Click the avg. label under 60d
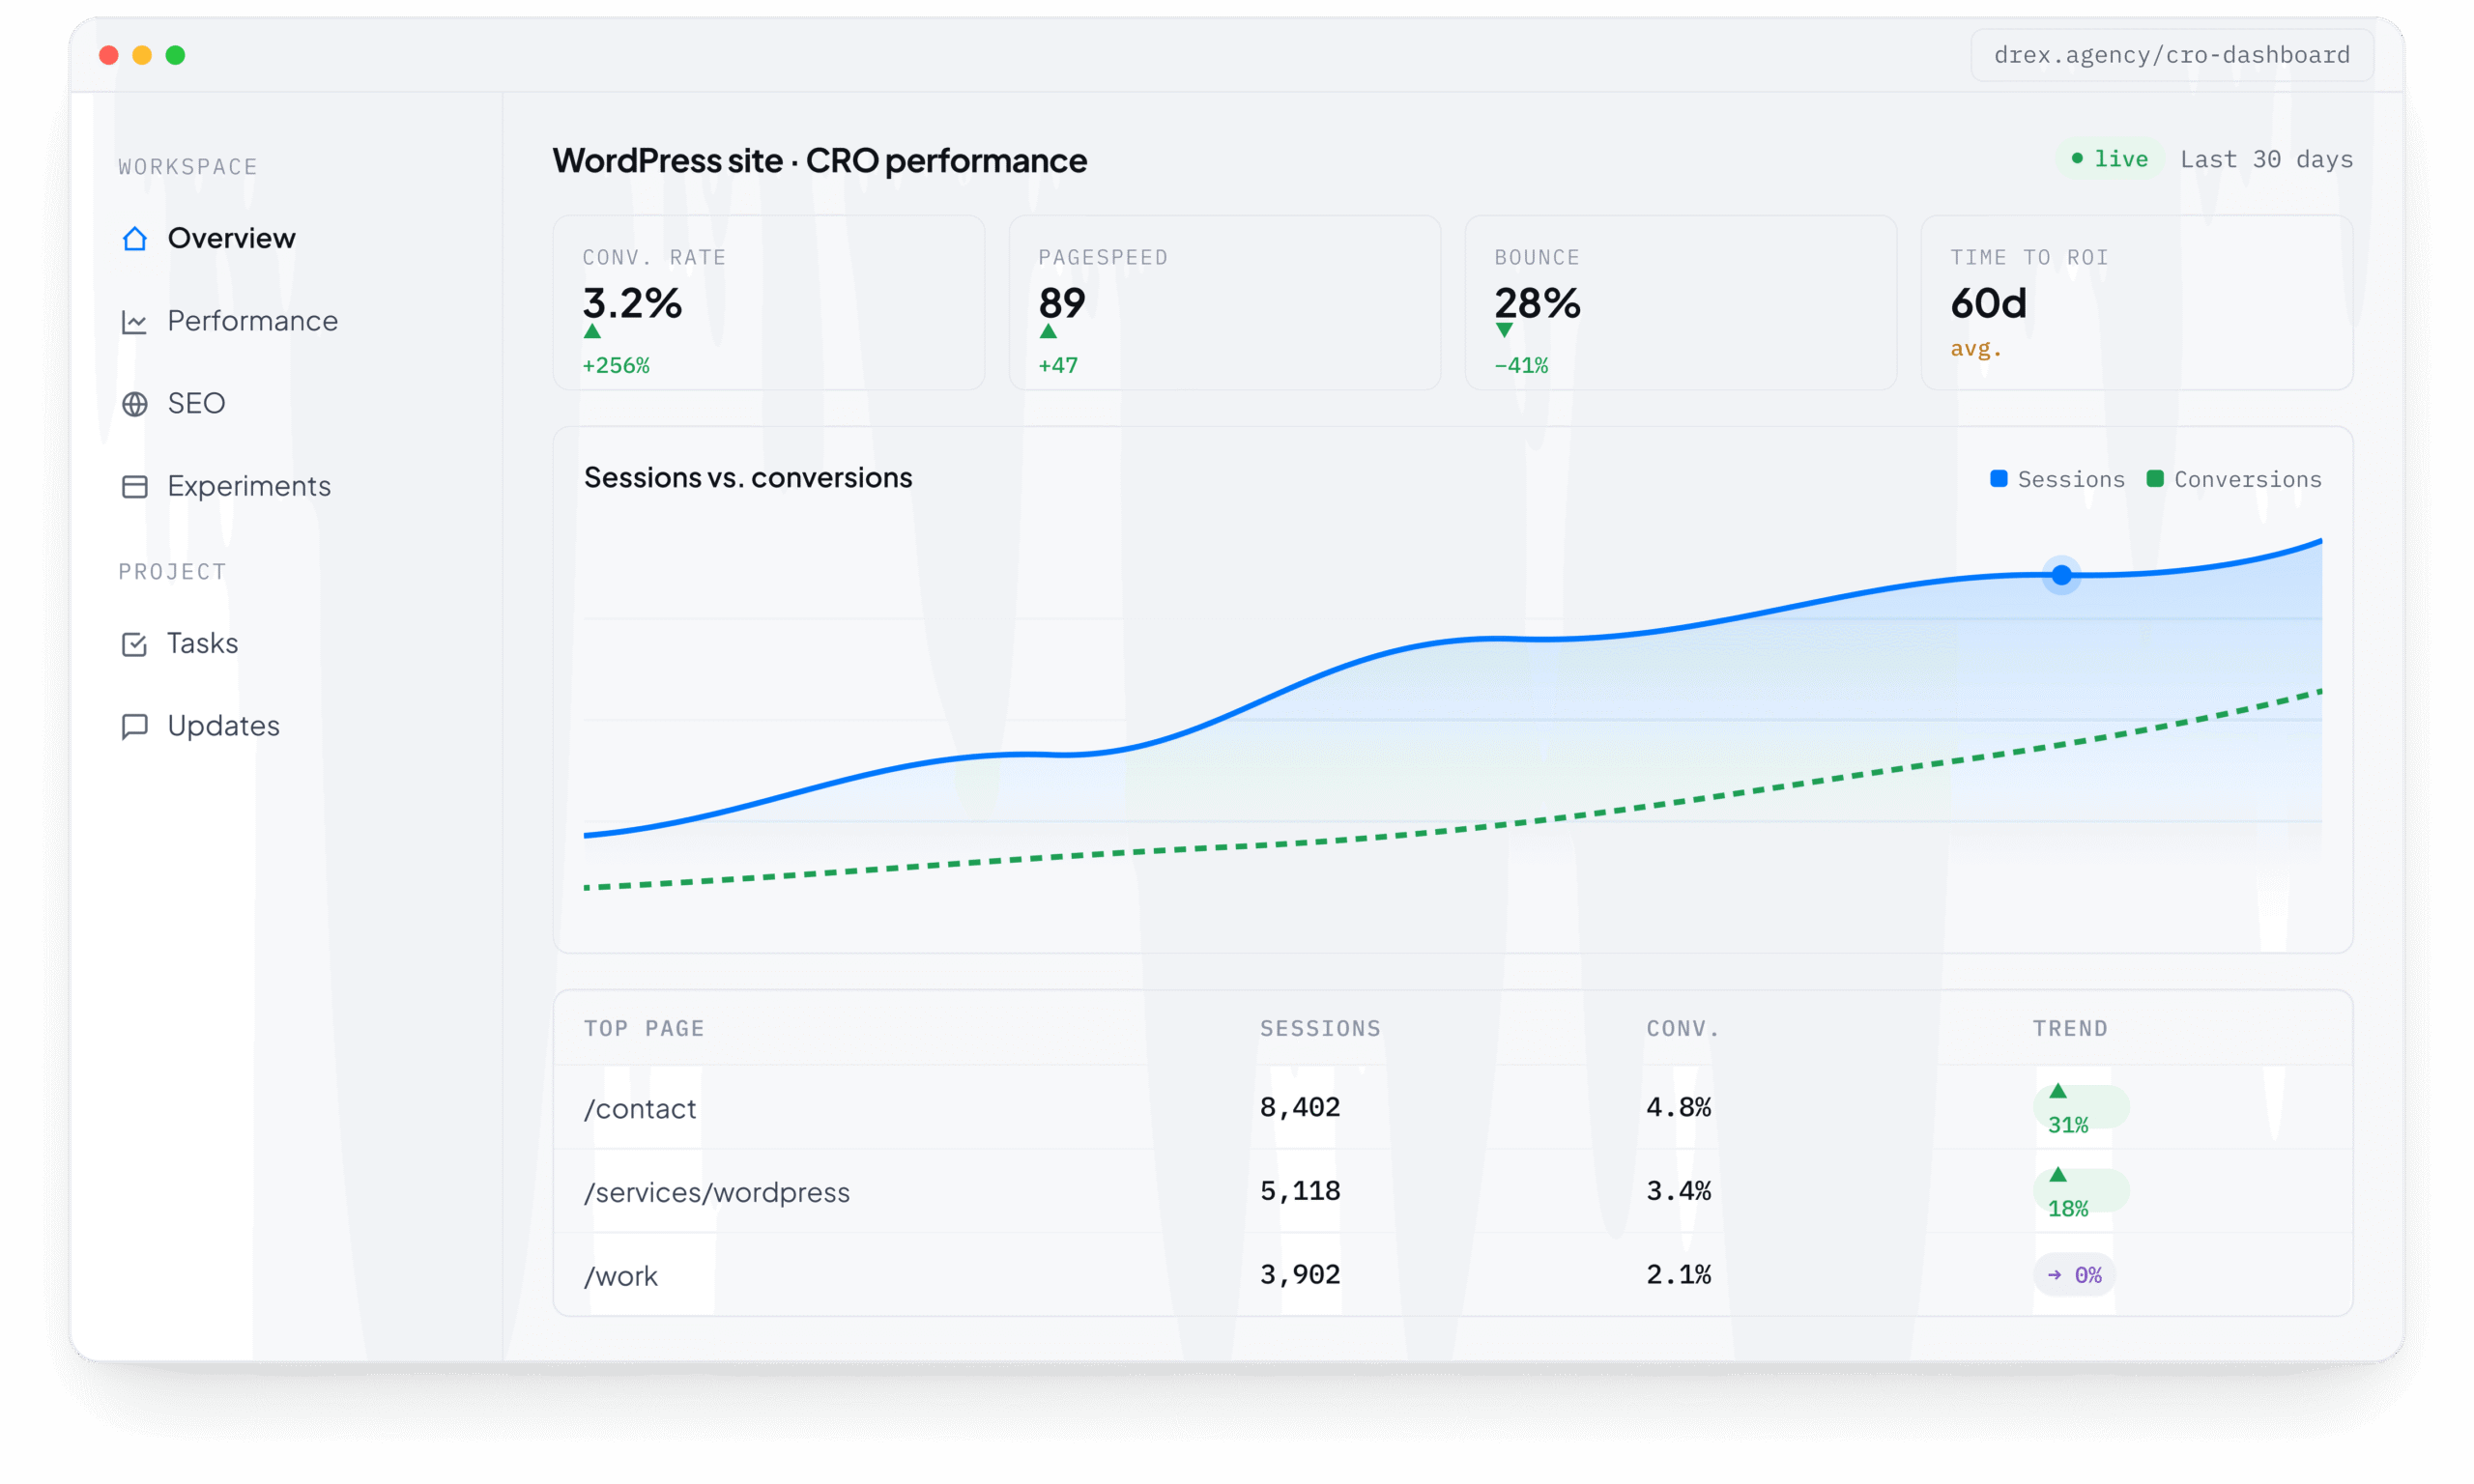This screenshot has height=1484, width=2474. (1976, 349)
